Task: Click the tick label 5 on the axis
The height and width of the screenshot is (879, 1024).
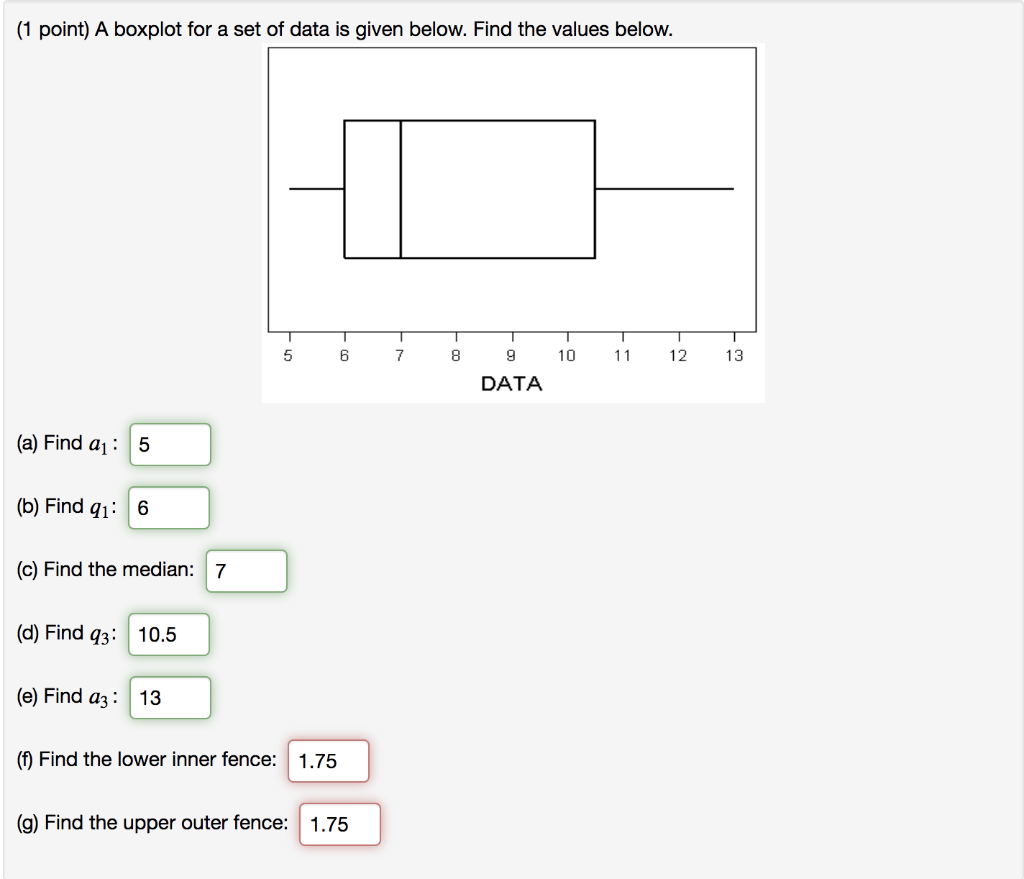Action: pos(288,355)
